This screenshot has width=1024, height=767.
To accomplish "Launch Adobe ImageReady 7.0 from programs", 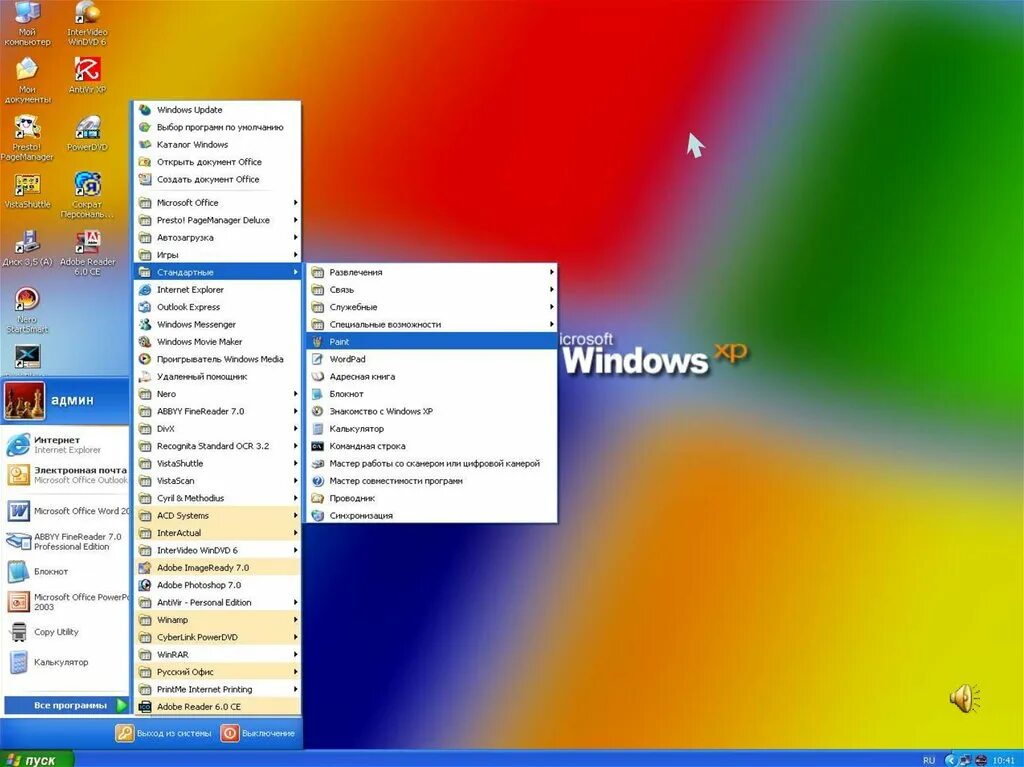I will tap(217, 568).
